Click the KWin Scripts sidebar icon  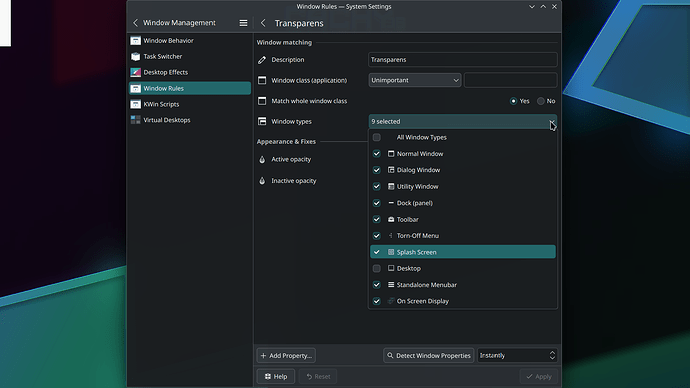(x=136, y=104)
